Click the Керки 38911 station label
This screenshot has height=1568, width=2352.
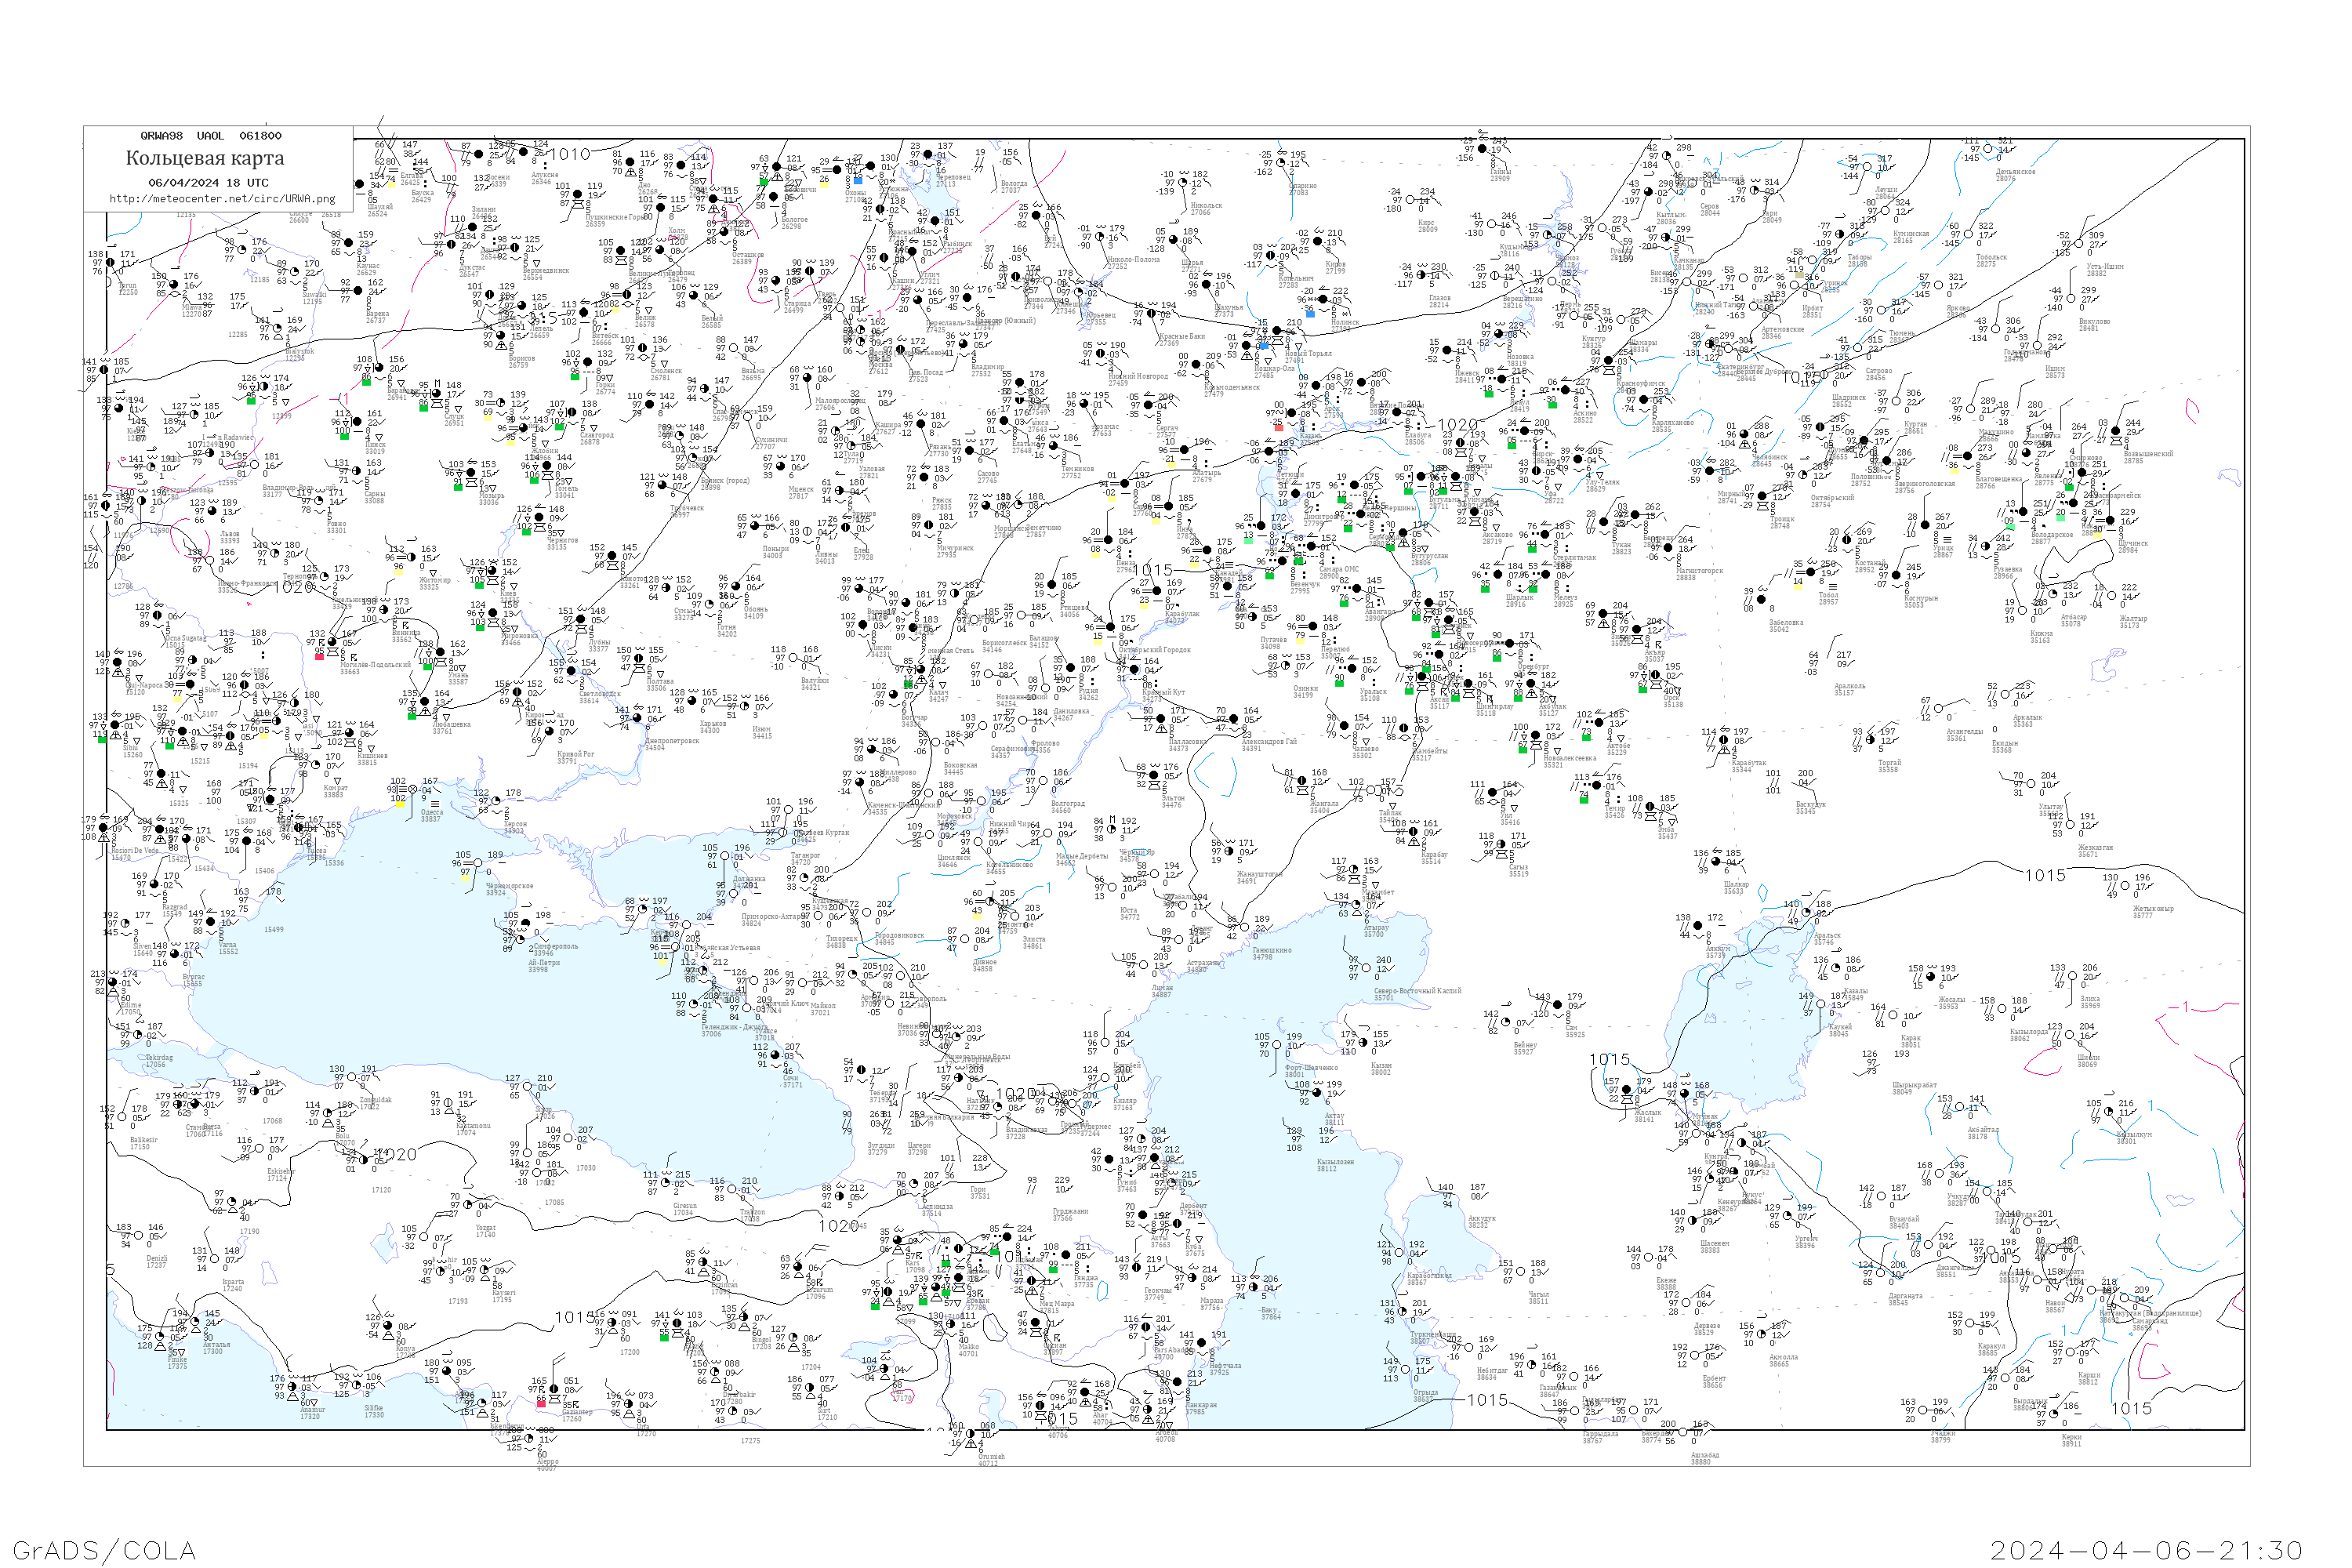(2071, 1441)
